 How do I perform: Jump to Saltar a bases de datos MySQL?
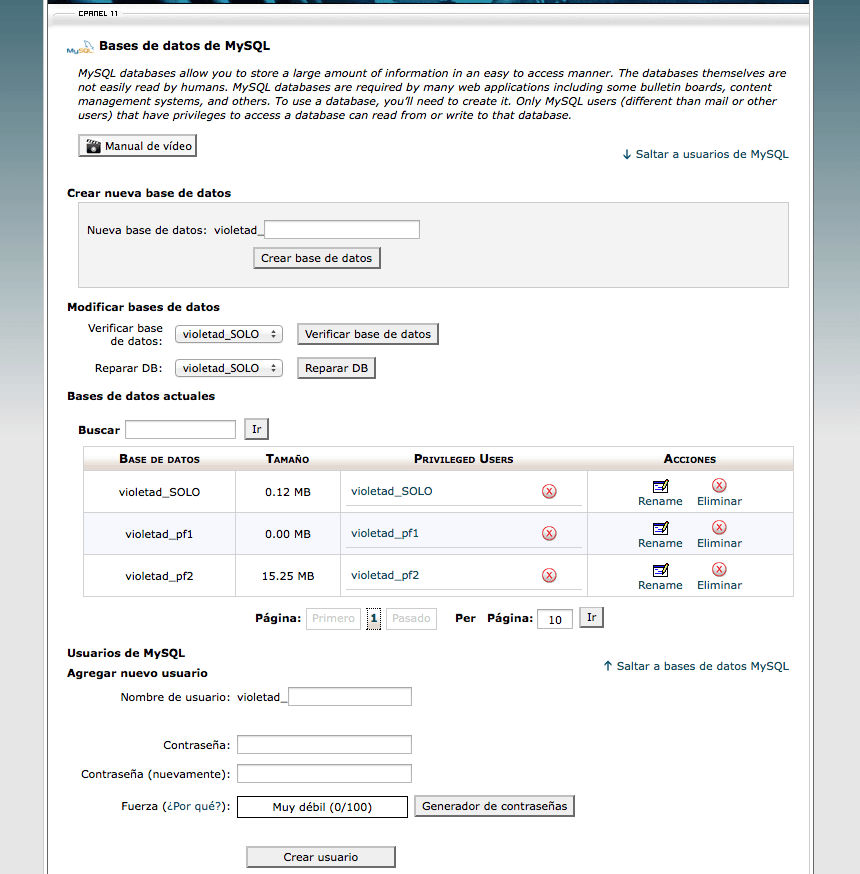[x=696, y=666]
